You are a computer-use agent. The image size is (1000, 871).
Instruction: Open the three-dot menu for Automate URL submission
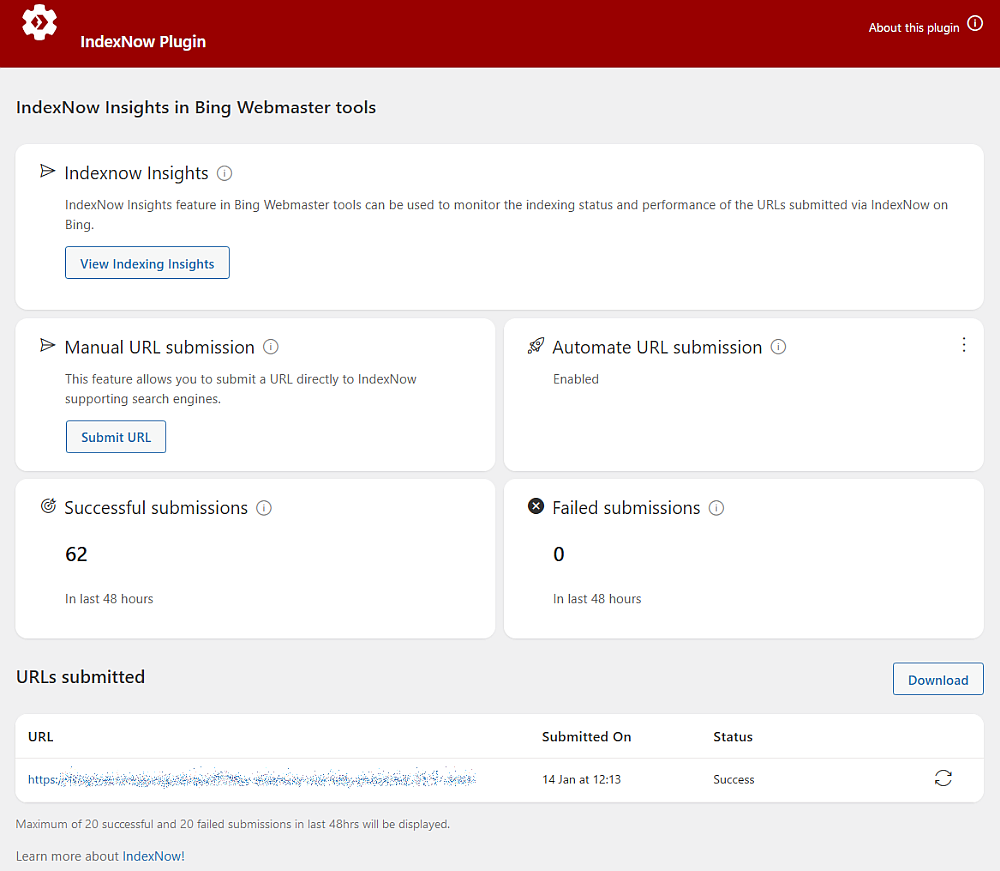pos(964,345)
